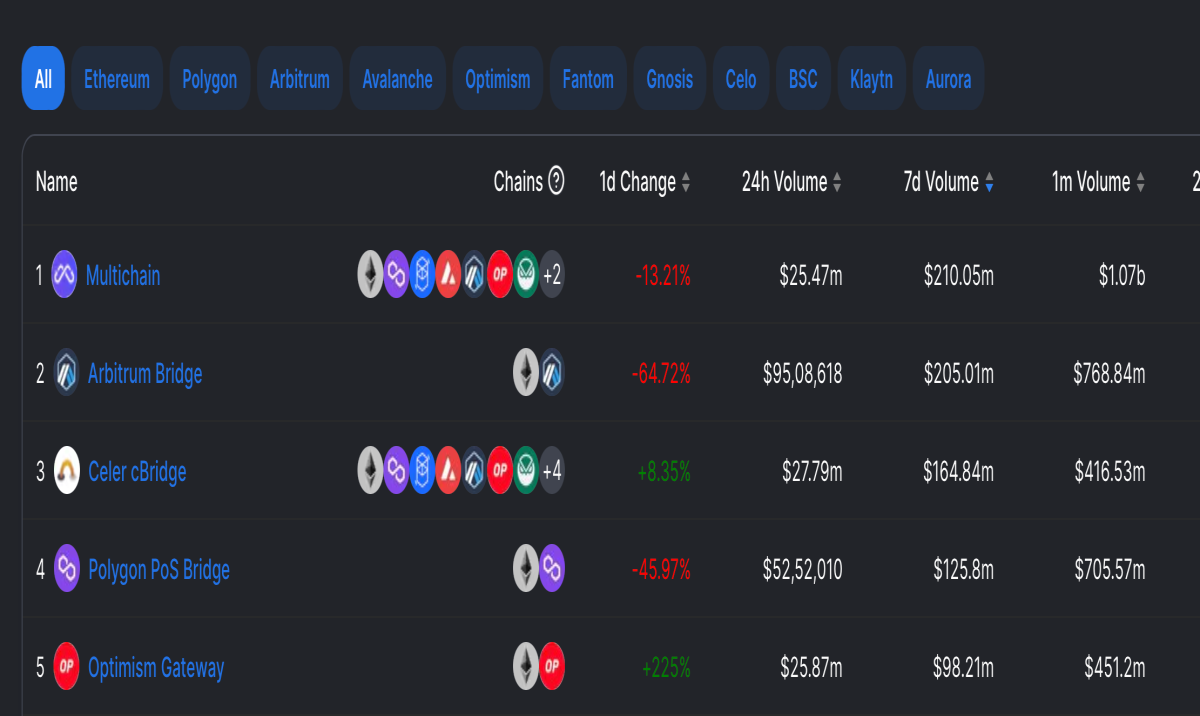Sort the table by 7d Volume

click(946, 182)
